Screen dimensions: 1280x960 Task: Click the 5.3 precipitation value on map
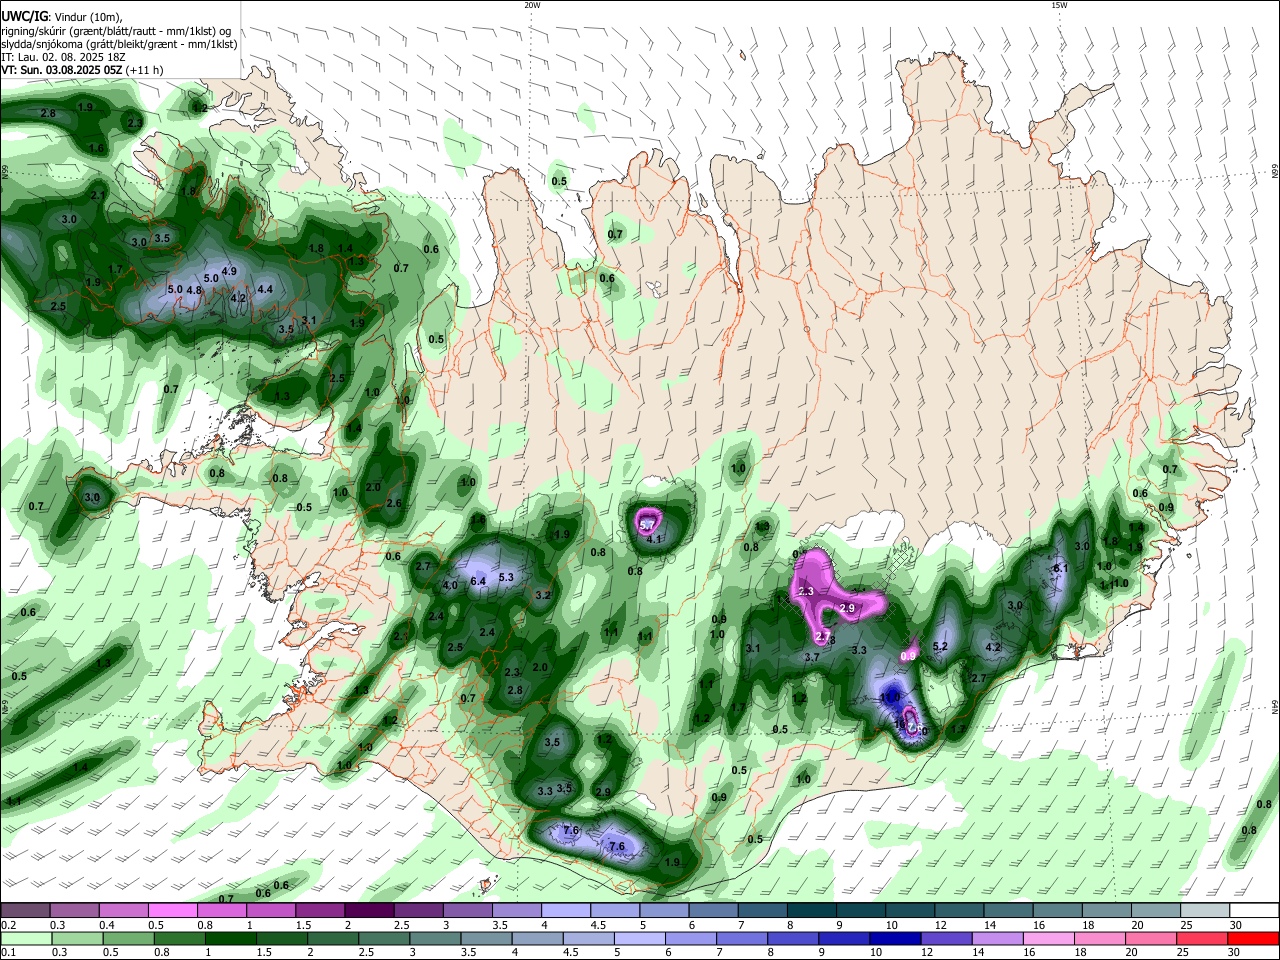(x=506, y=577)
